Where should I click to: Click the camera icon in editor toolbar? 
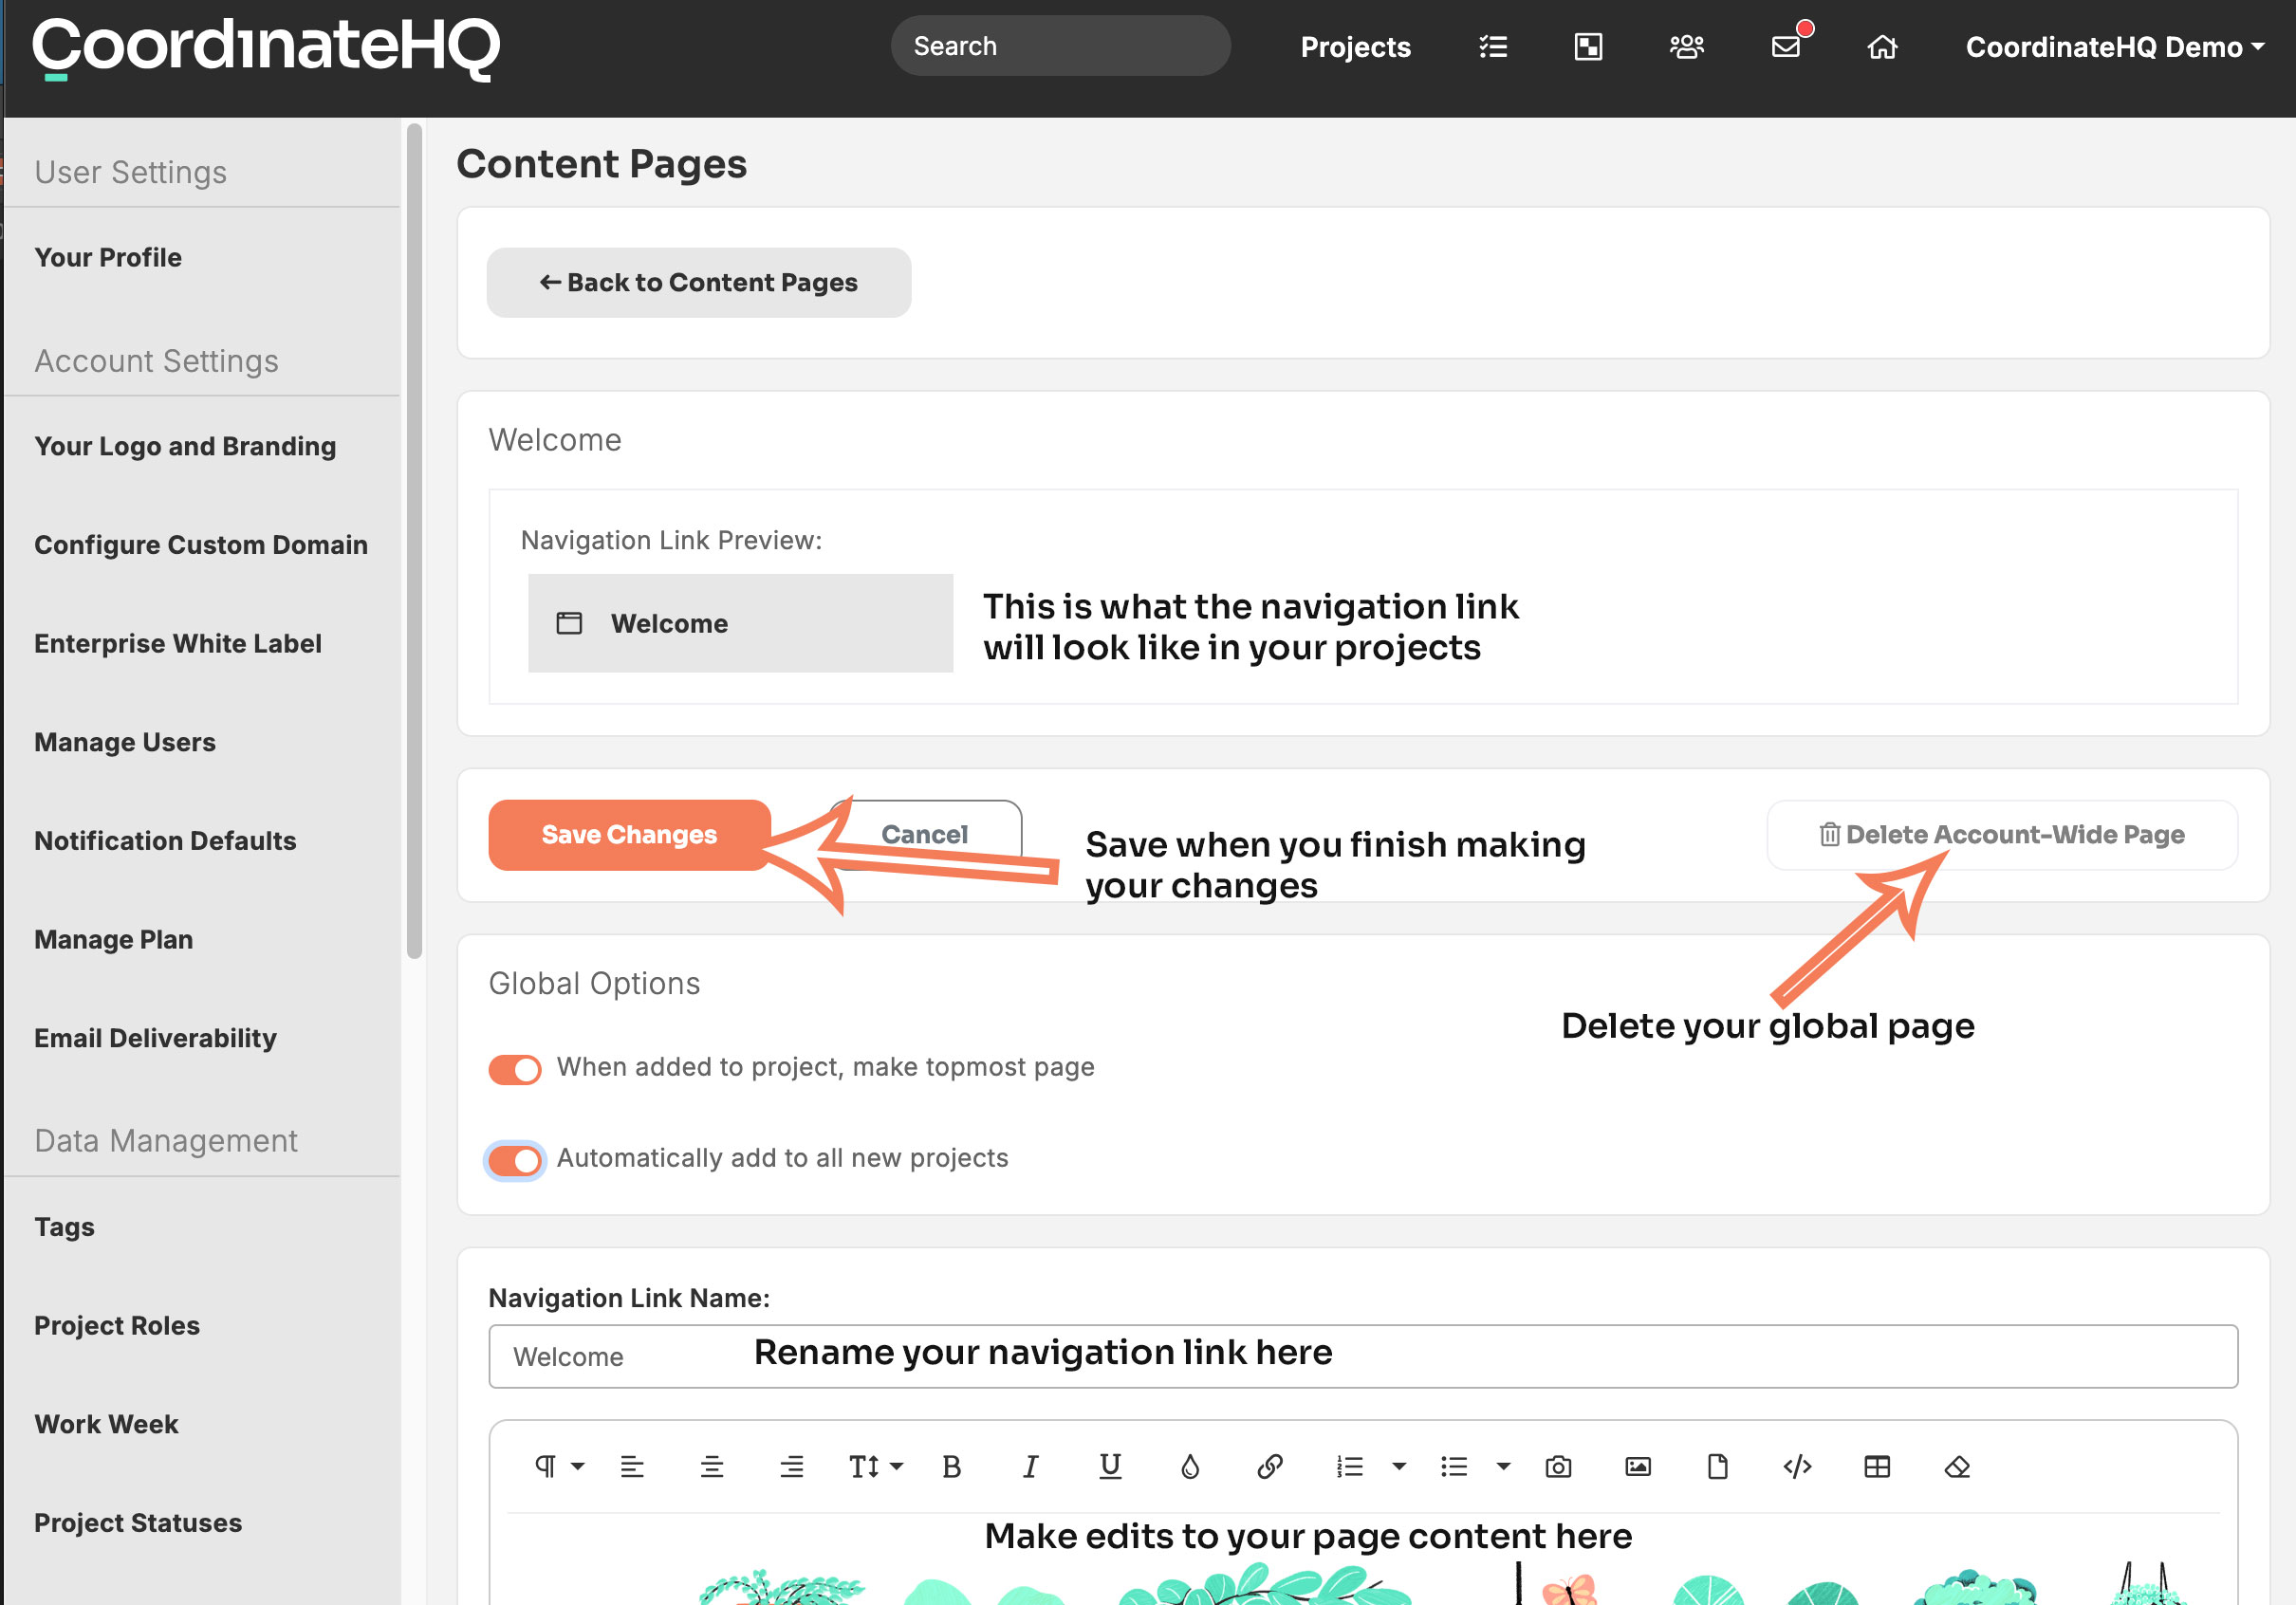(1558, 1466)
